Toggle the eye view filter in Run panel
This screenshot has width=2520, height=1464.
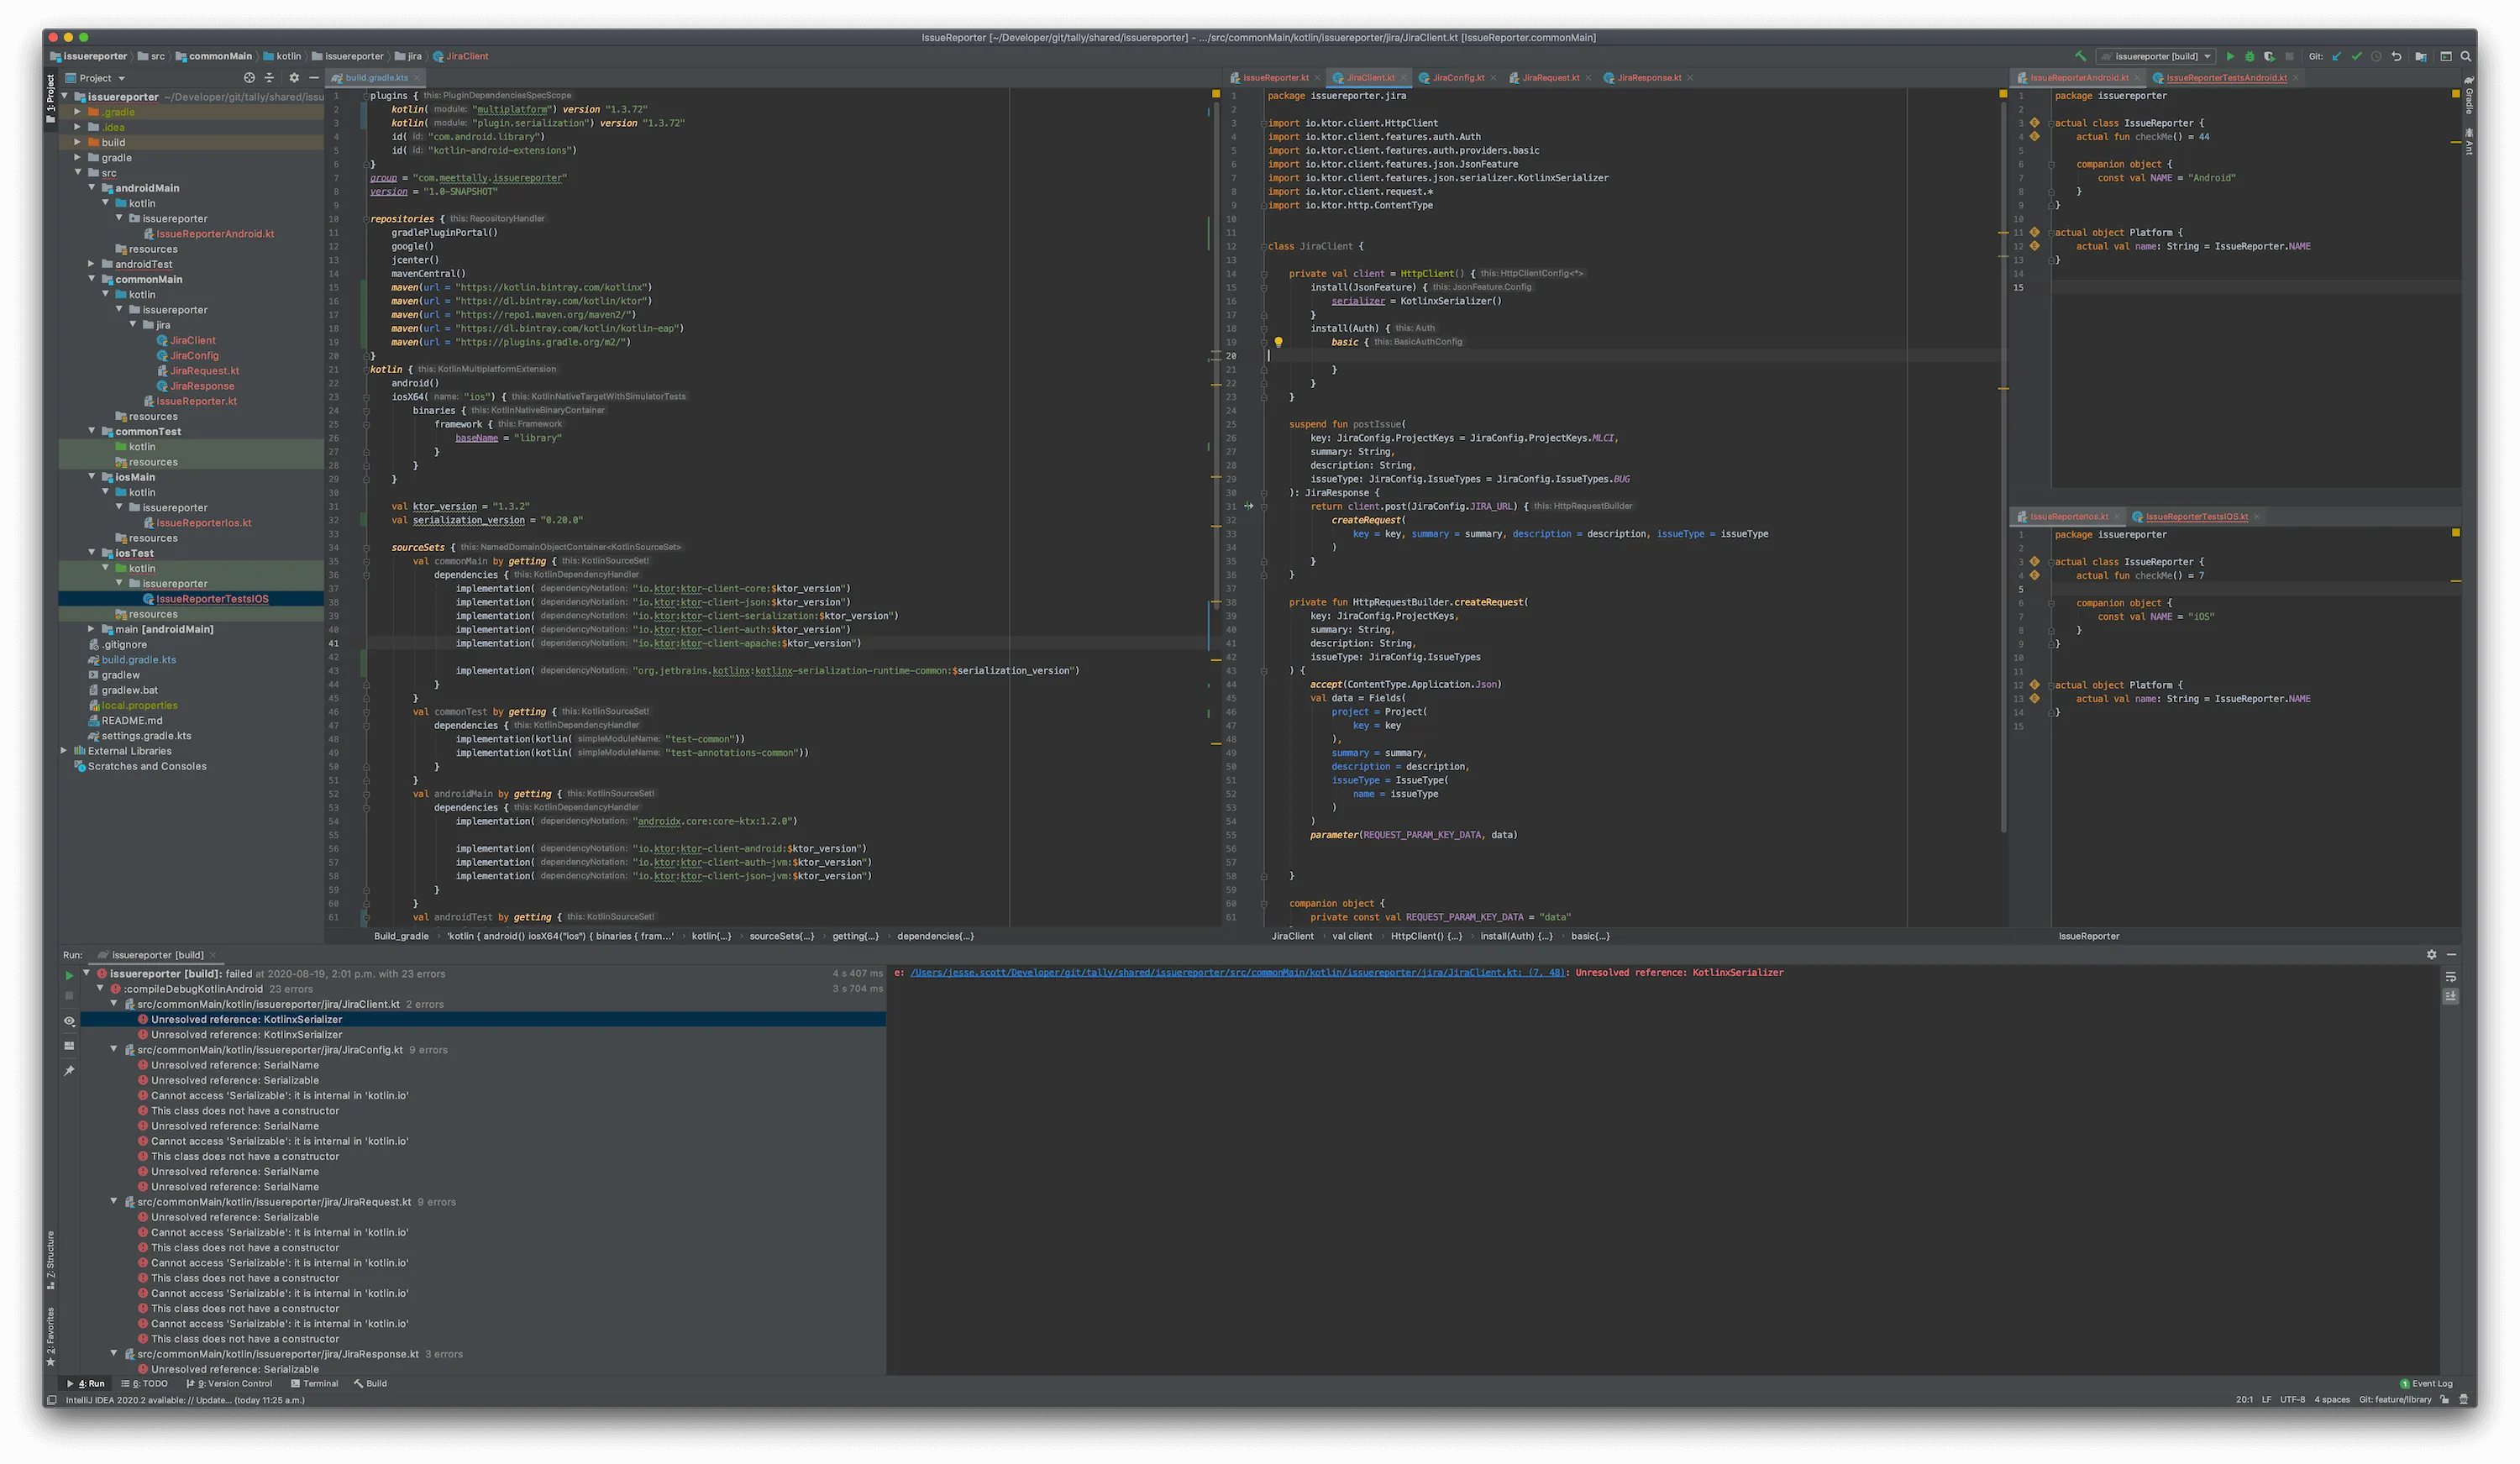click(69, 1021)
